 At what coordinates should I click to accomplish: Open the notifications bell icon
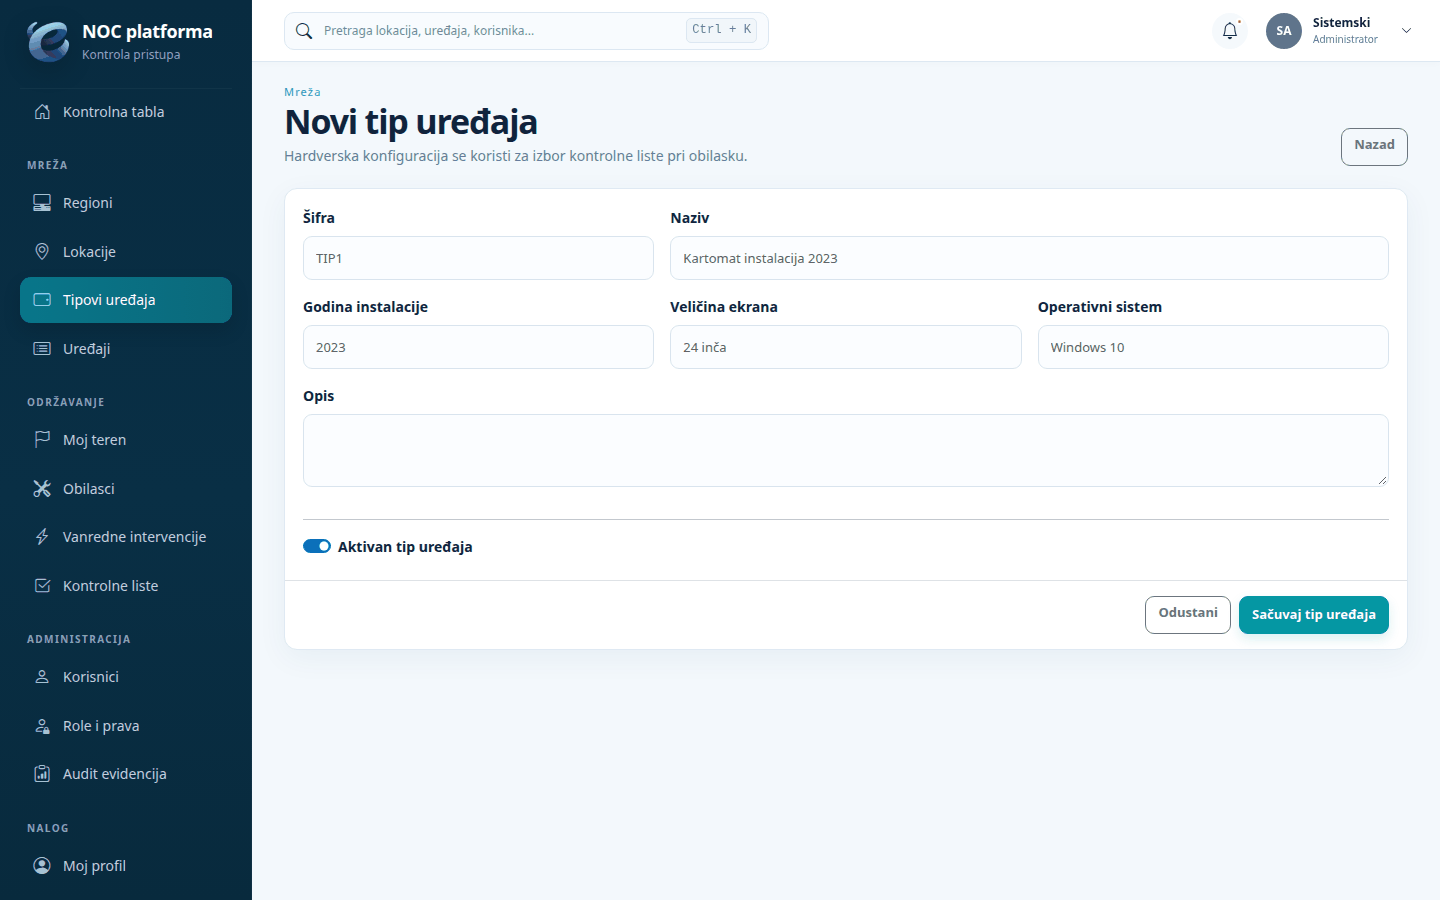pos(1230,31)
